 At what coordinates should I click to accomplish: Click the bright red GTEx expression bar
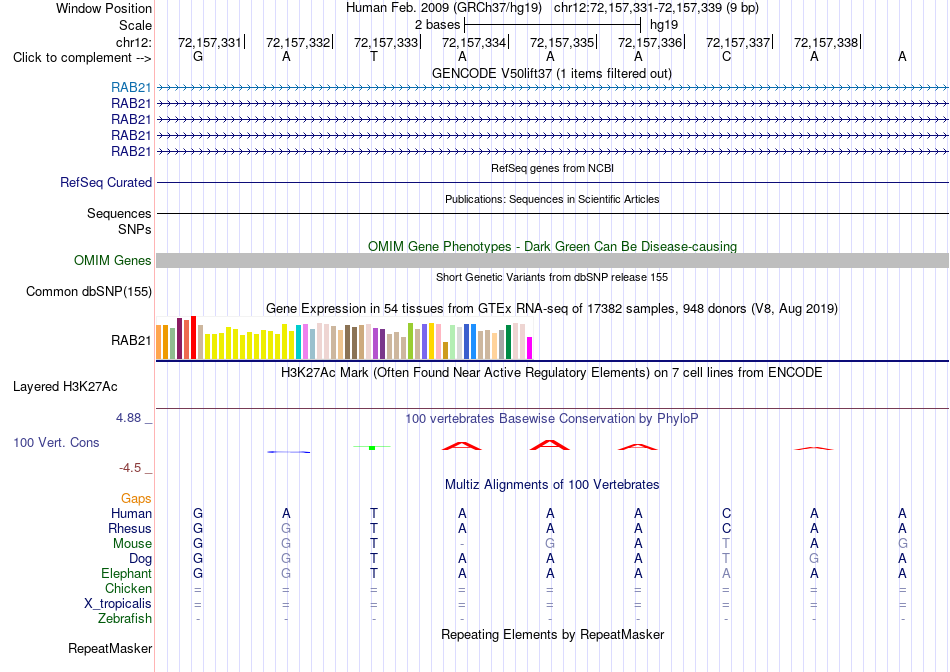point(193,338)
